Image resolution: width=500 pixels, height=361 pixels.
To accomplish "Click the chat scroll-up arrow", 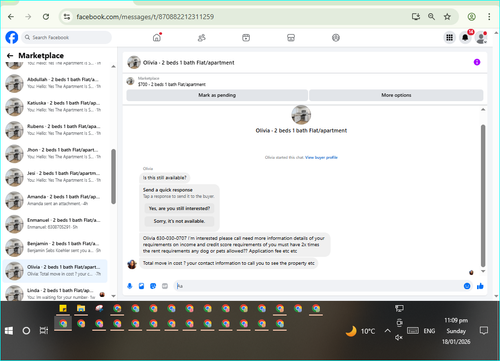I will click(483, 109).
